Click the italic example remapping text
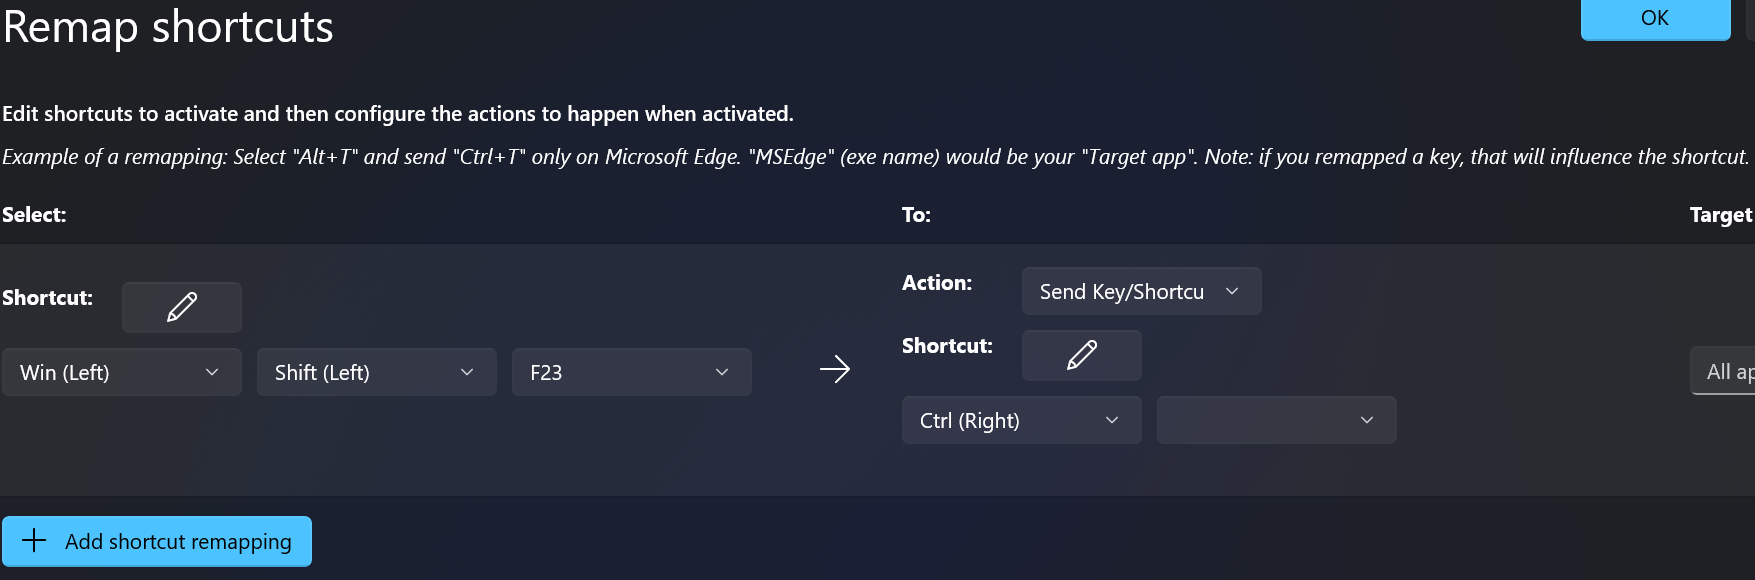Screen dimensions: 1755x580 (x=876, y=157)
